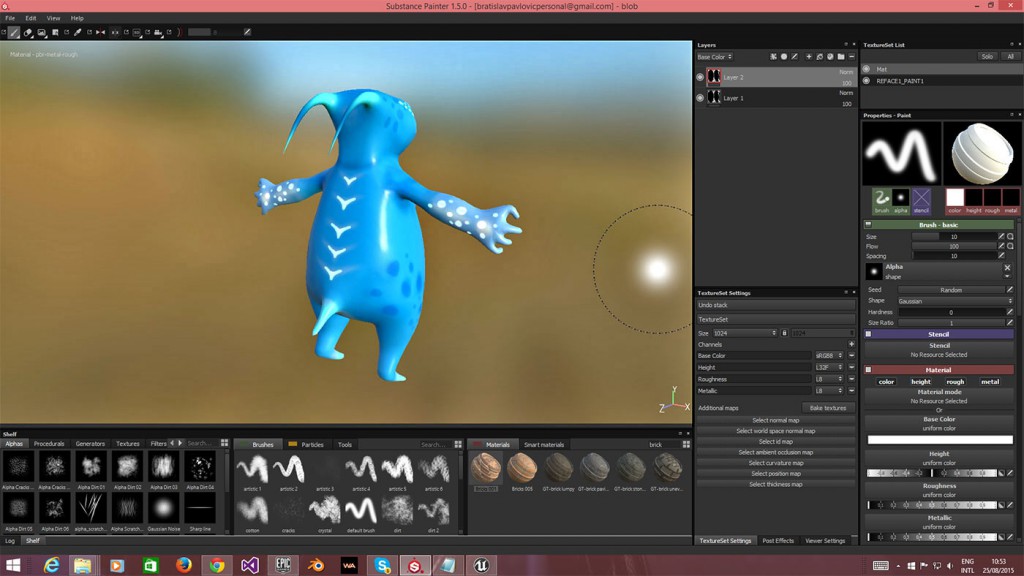Select the Mat texture set radio

[x=867, y=69]
